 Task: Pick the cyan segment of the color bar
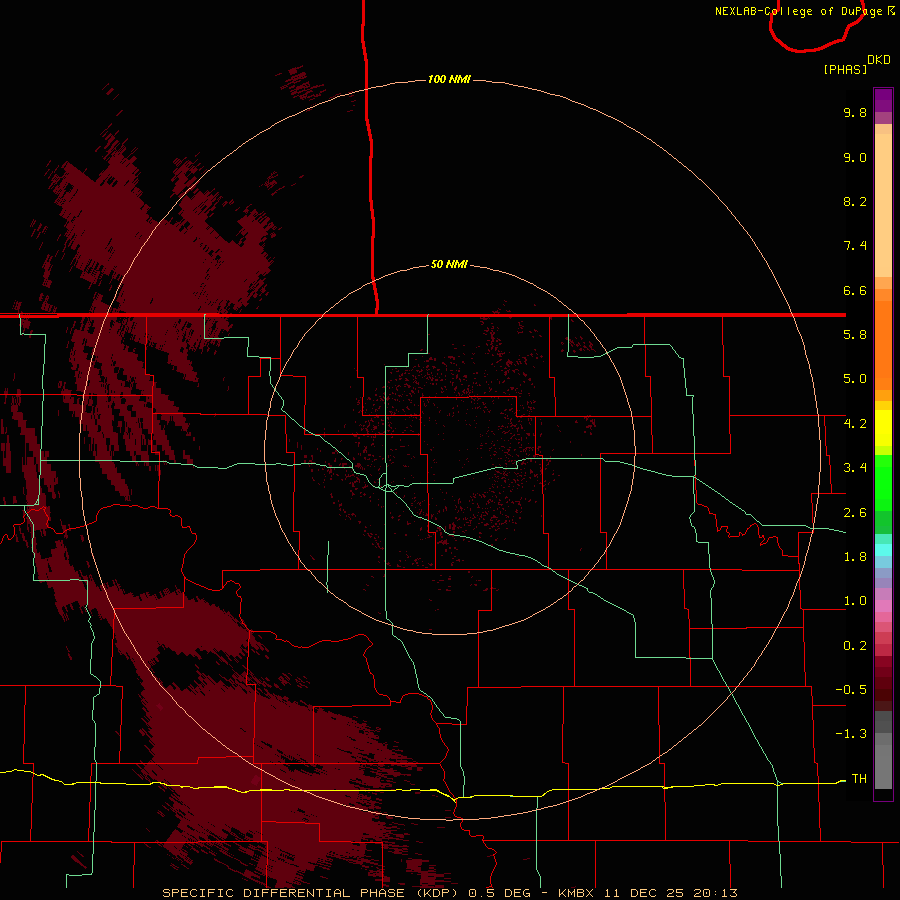[883, 550]
